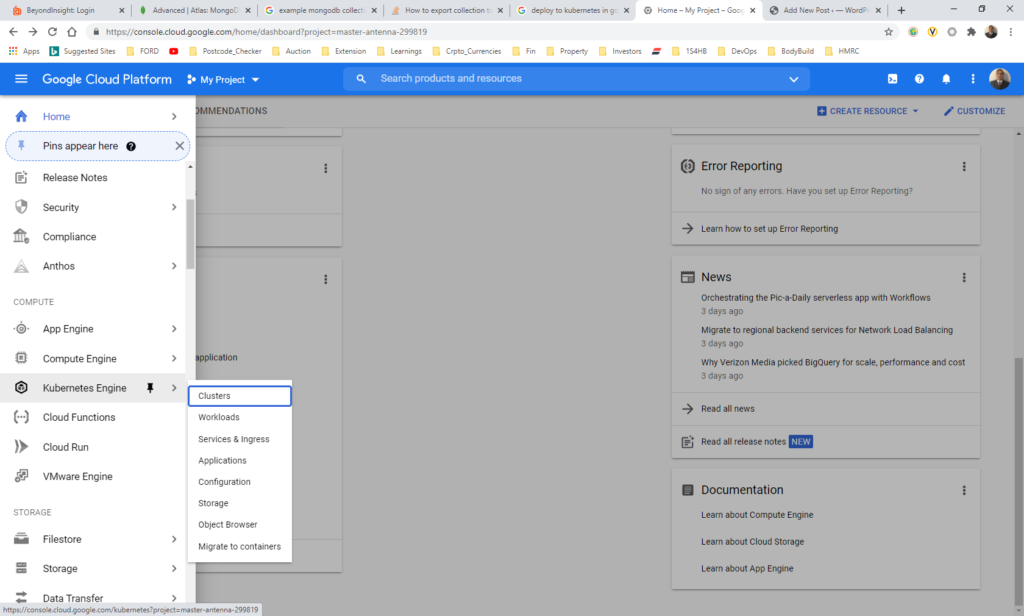Open Documentation card three-dot menu

[964, 491]
